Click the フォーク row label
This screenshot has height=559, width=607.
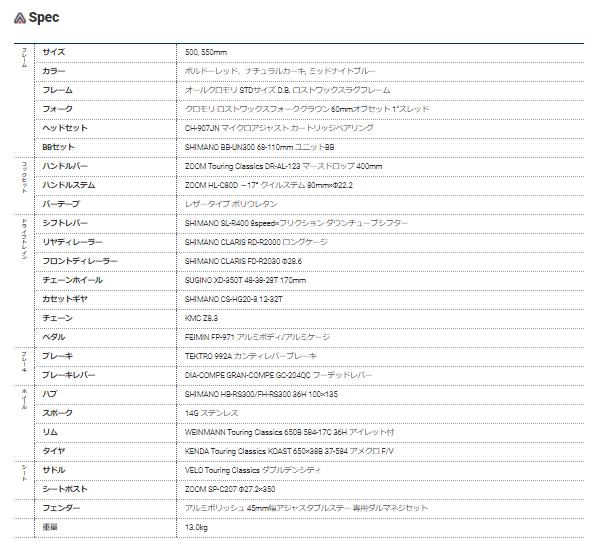[58, 109]
